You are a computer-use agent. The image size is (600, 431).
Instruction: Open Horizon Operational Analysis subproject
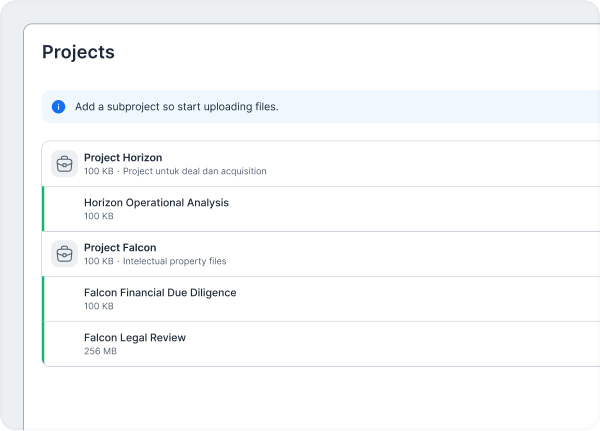(156, 202)
